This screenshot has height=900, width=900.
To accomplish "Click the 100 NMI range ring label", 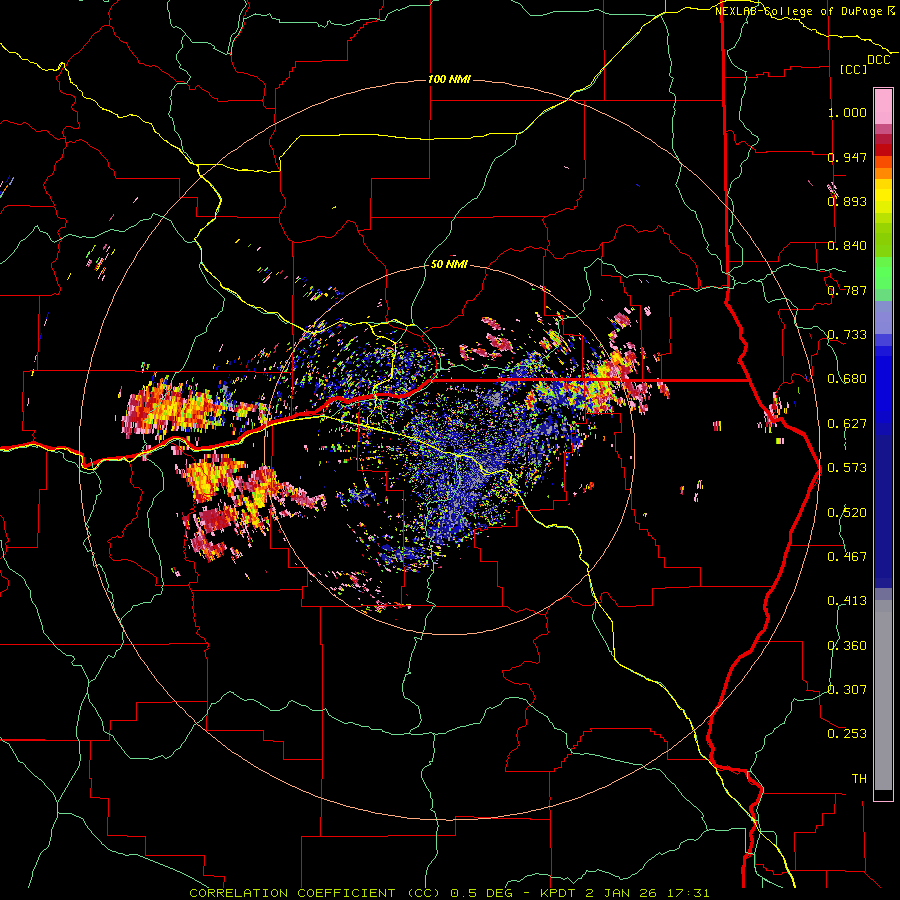I will pyautogui.click(x=449, y=79).
